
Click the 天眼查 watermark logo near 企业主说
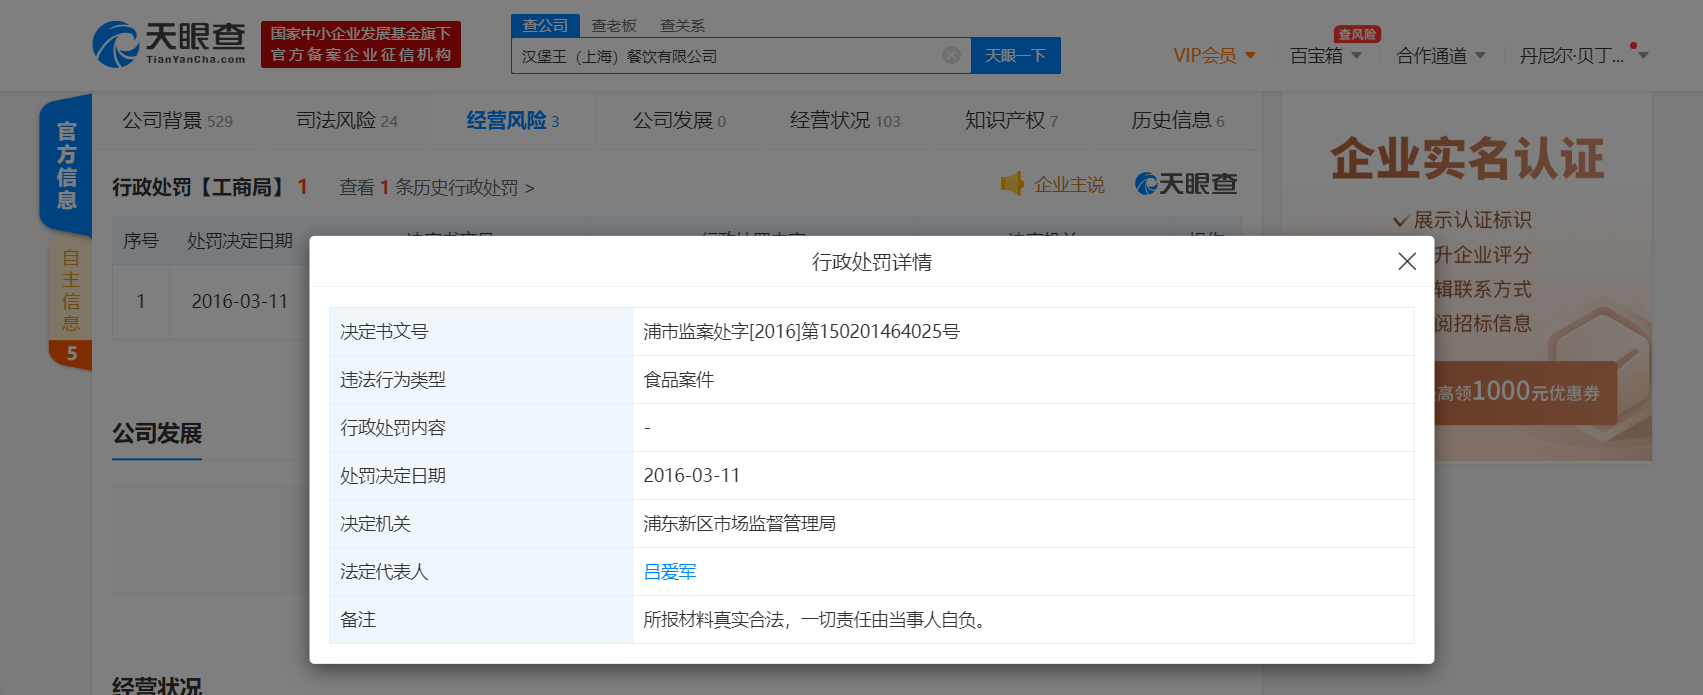1186,184
